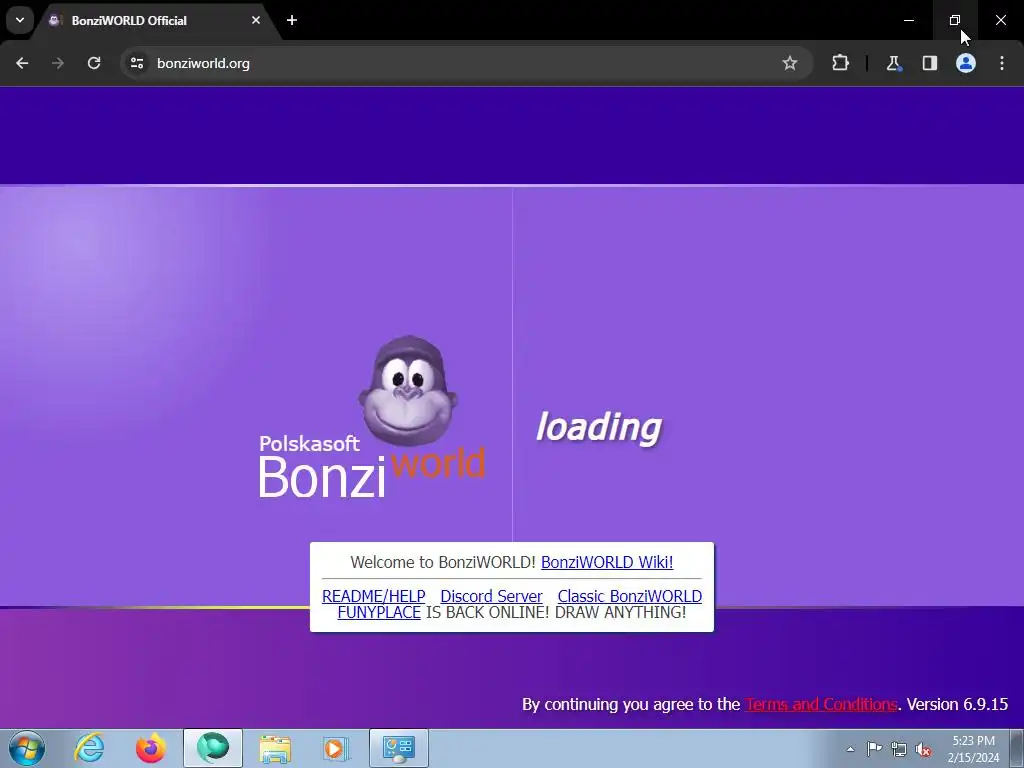Click the 'Version 6.9.15' text
Image resolution: width=1024 pixels, height=768 pixels.
pos(957,705)
